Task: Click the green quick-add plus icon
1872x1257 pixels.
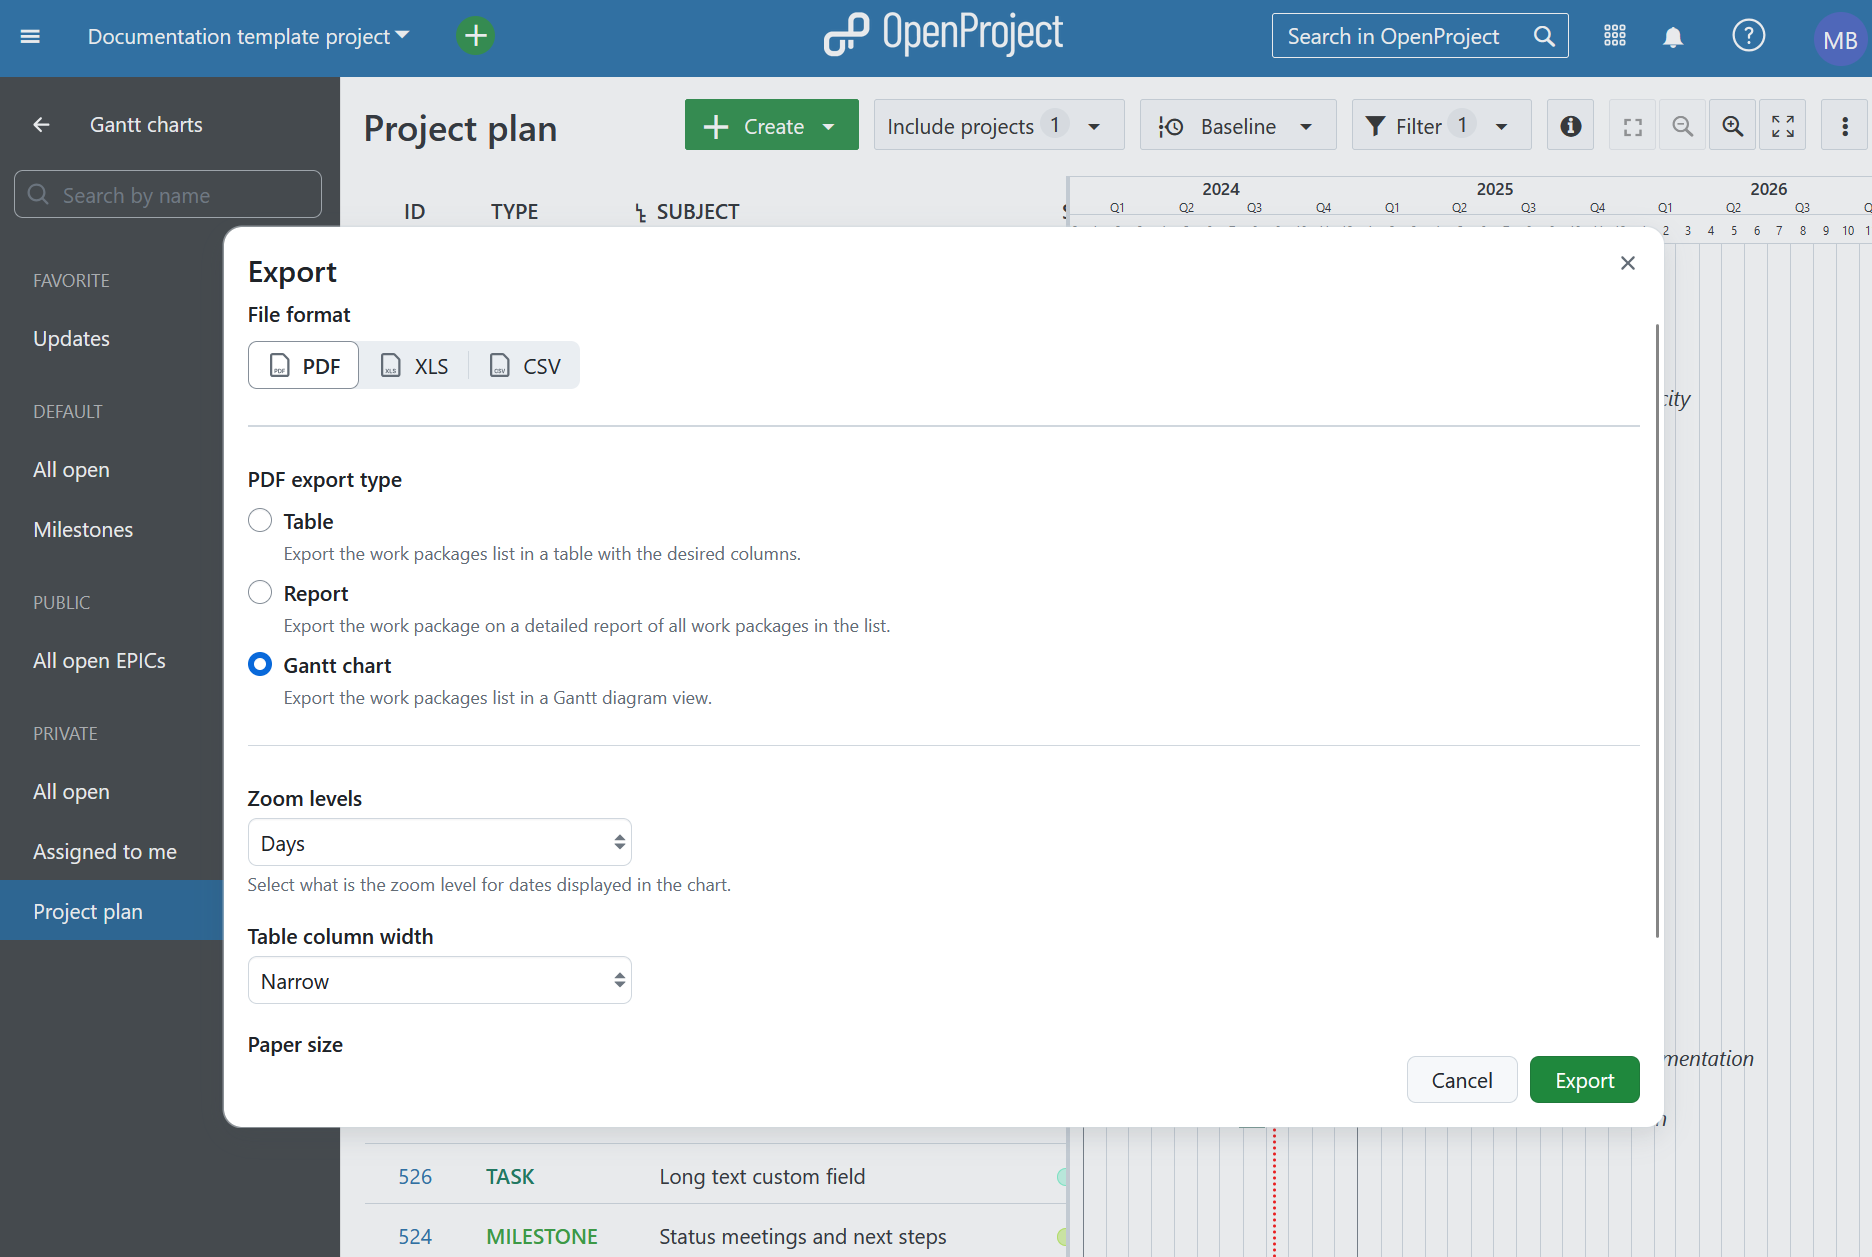Action: (476, 37)
